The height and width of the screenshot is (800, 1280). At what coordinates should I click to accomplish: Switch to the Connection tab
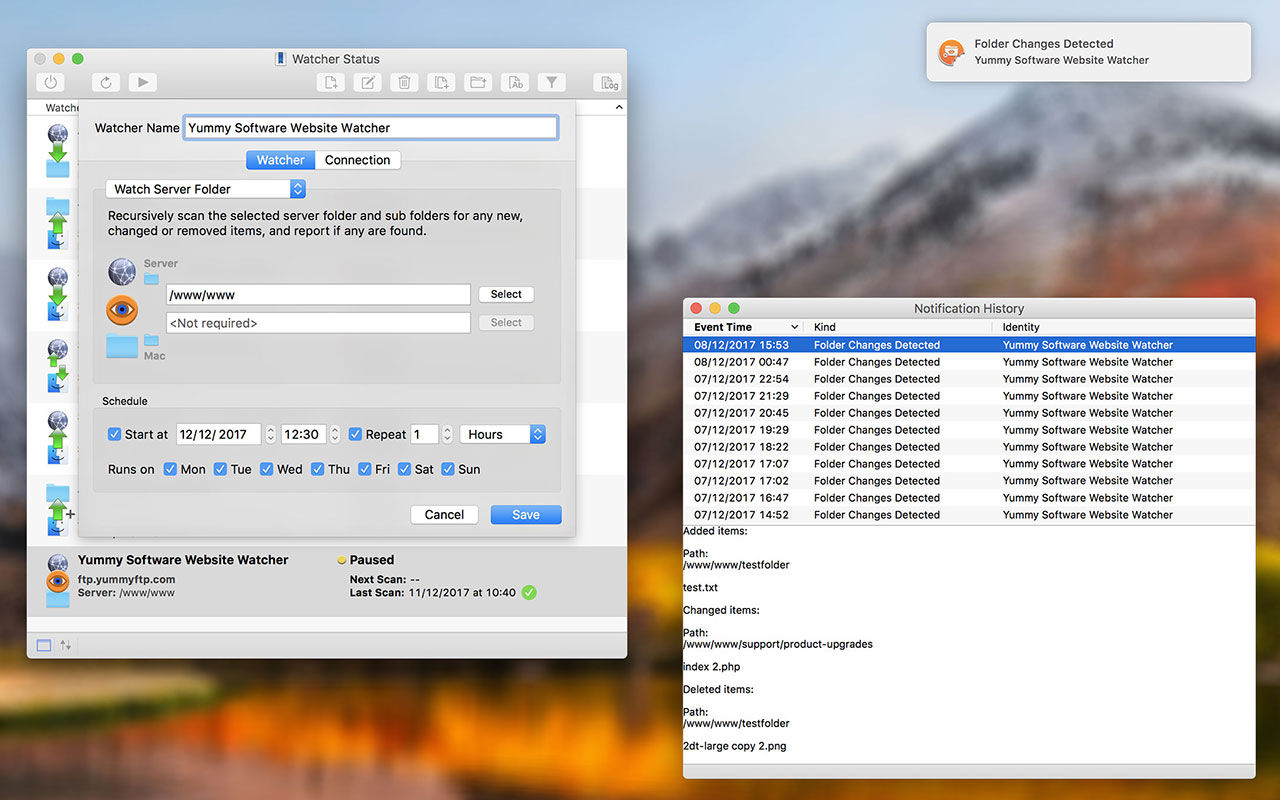click(358, 160)
